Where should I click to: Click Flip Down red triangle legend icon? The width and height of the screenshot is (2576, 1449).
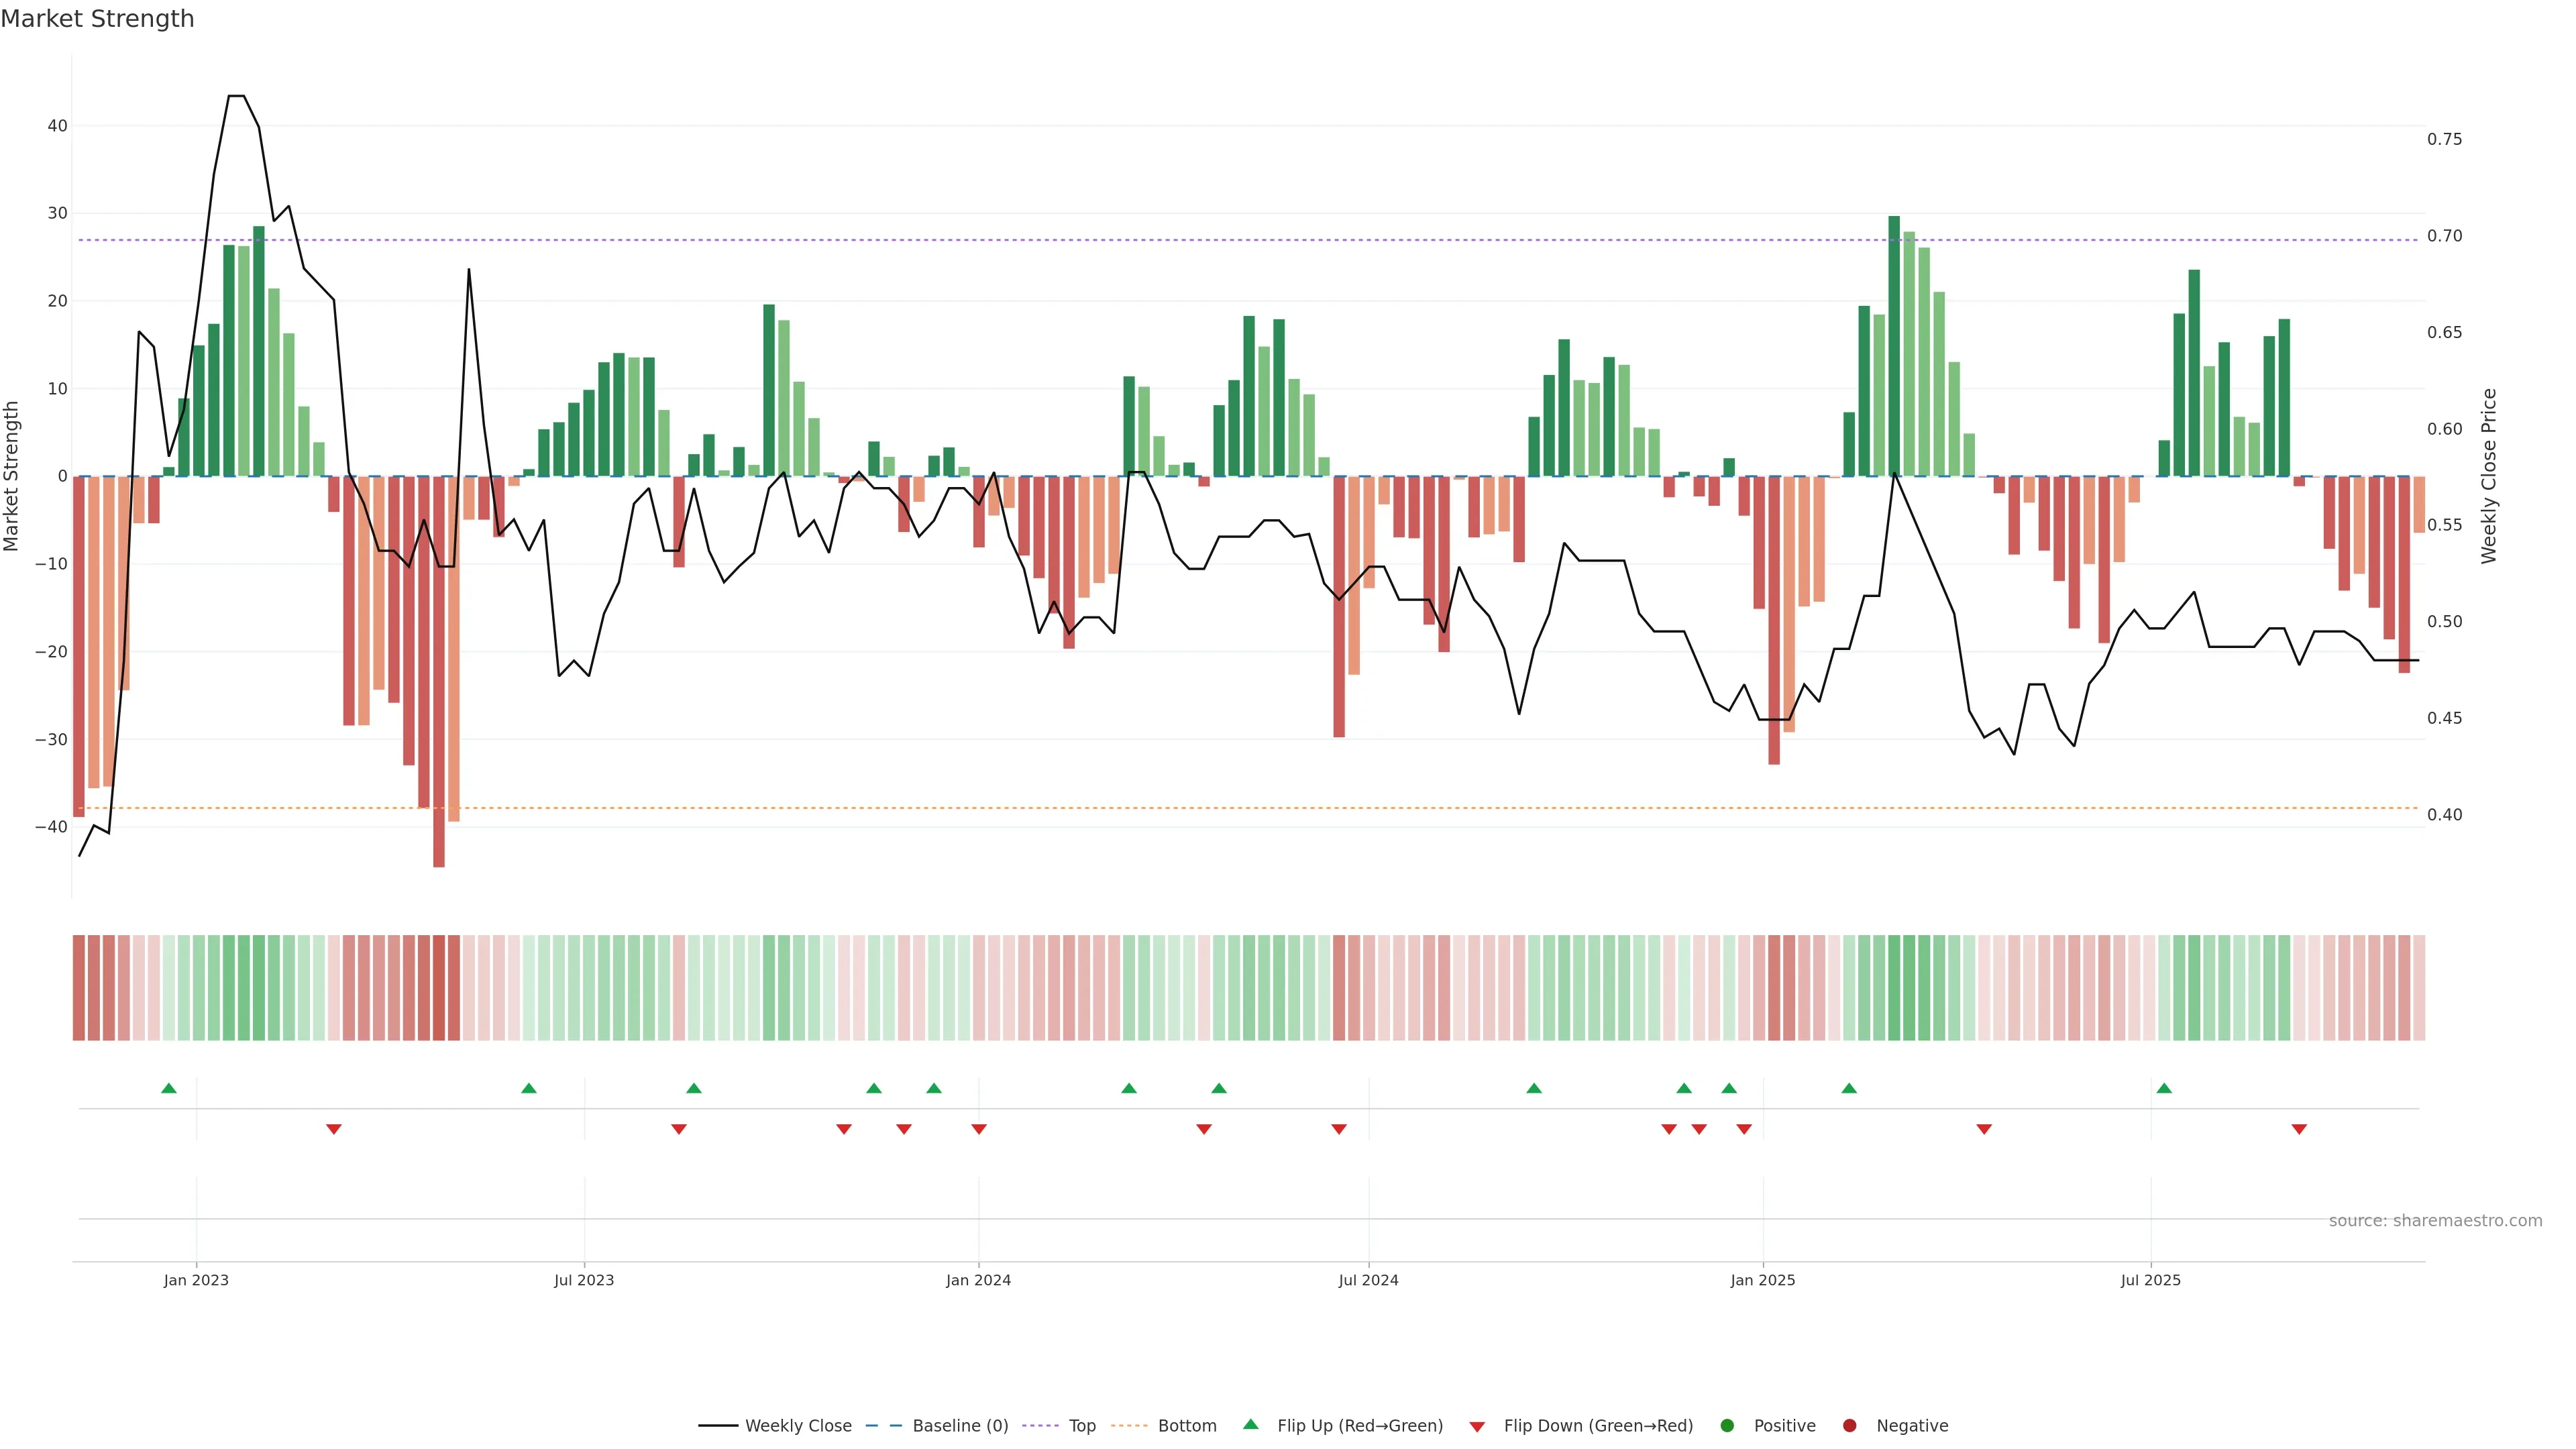[1477, 1427]
